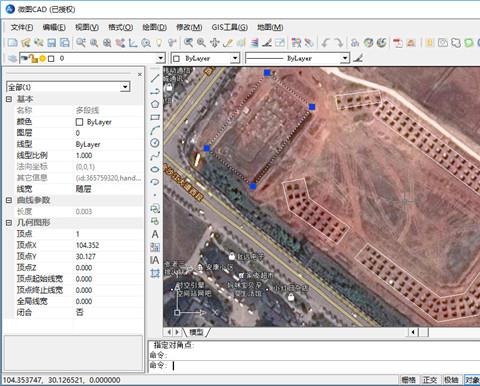
Task: Close the properties panel with X
Action: pyautogui.click(x=140, y=74)
